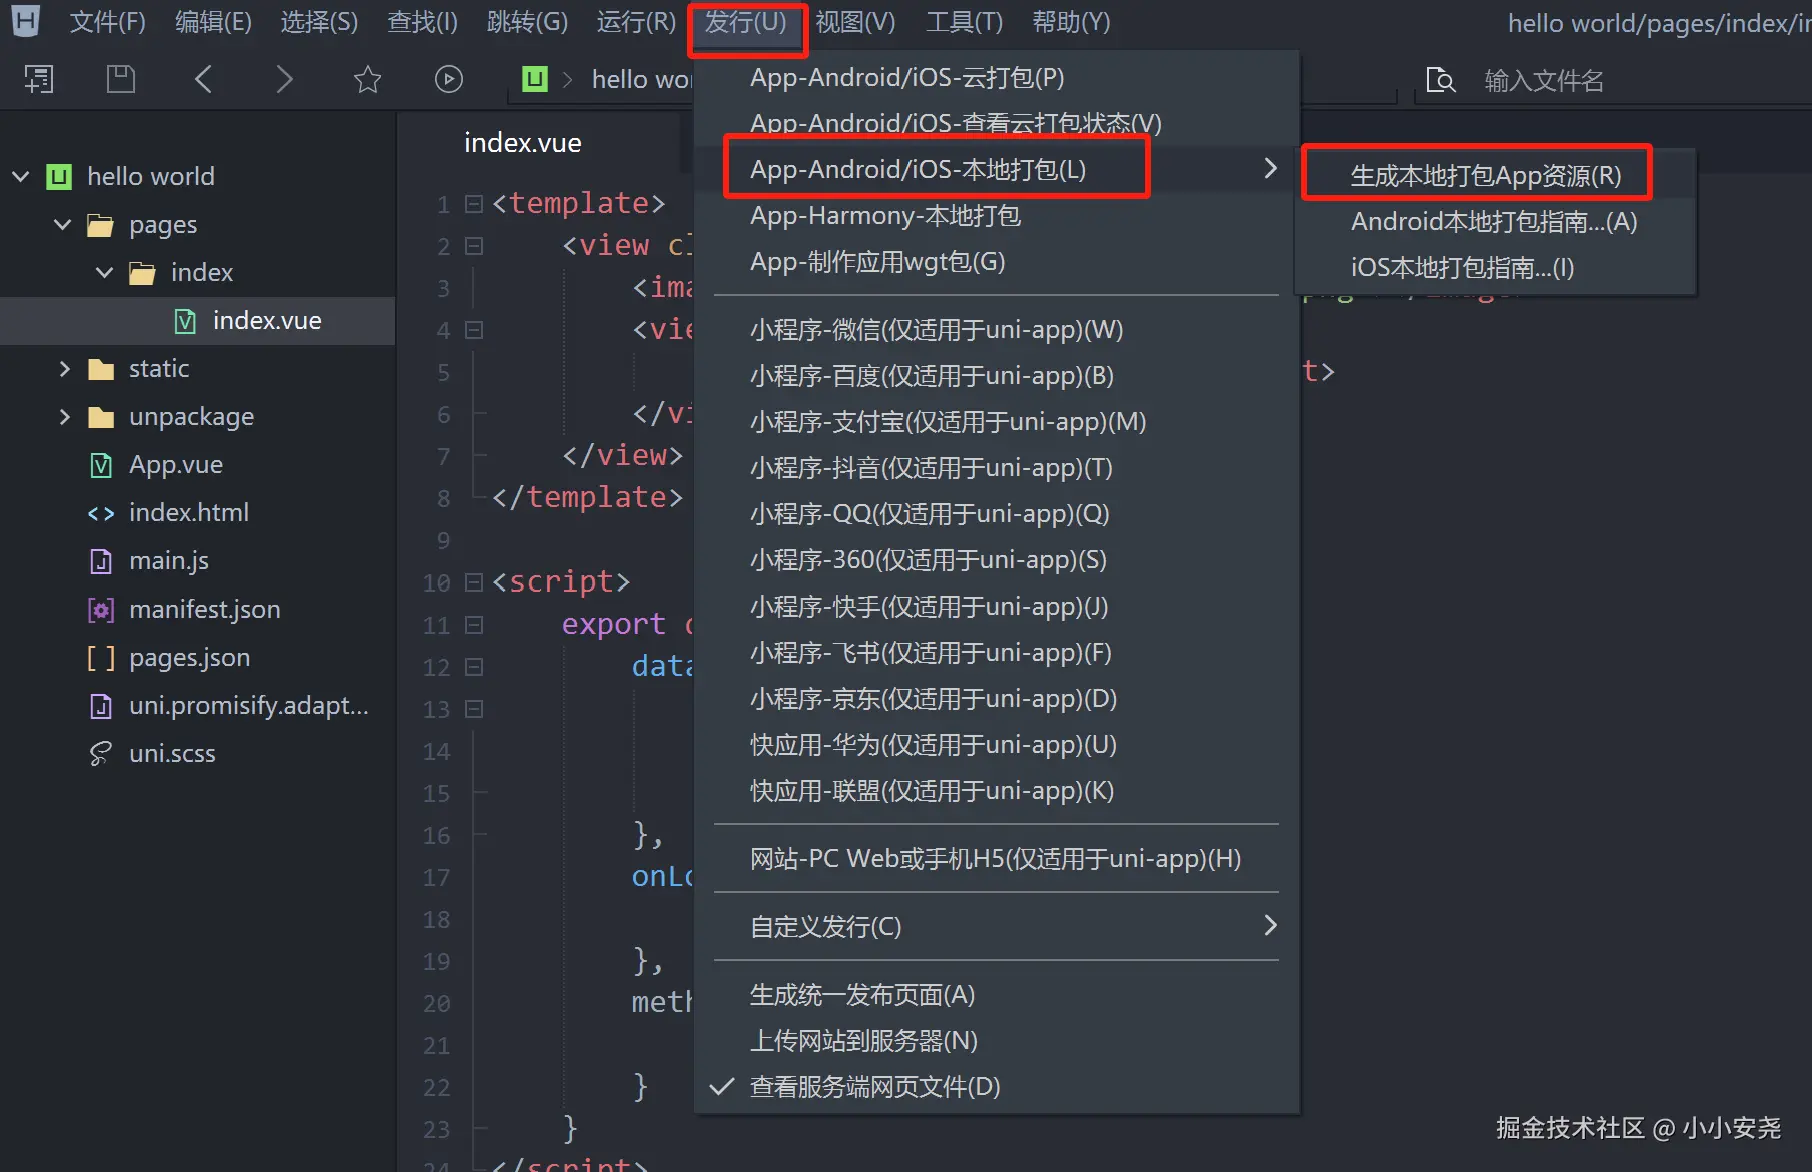1812x1172 pixels.
Task: Click the manifest.json file icon
Action: click(101, 609)
